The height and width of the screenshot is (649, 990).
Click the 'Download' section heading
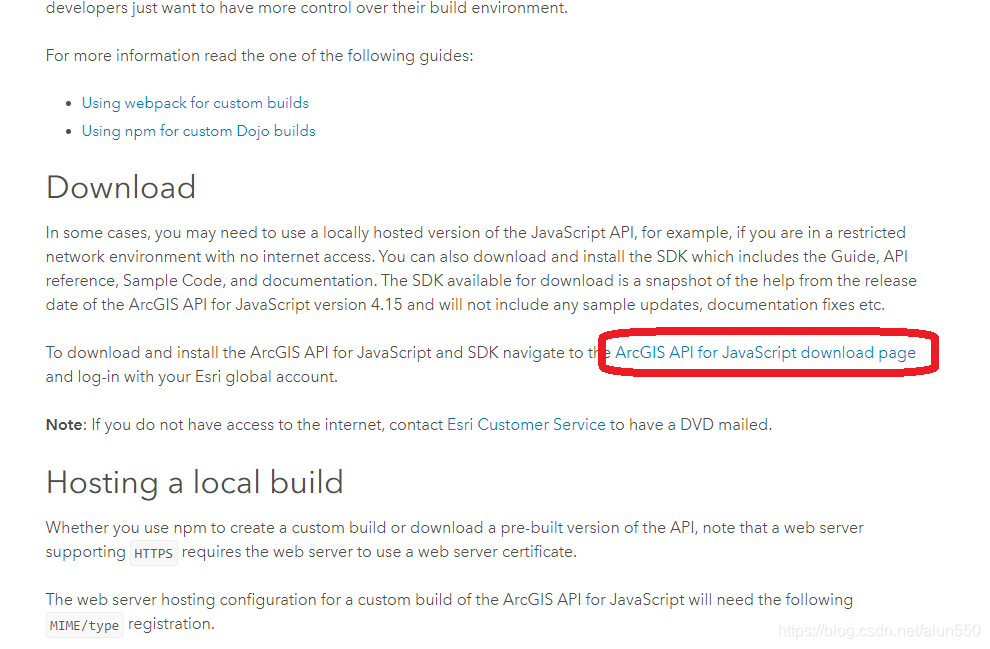[x=121, y=188]
